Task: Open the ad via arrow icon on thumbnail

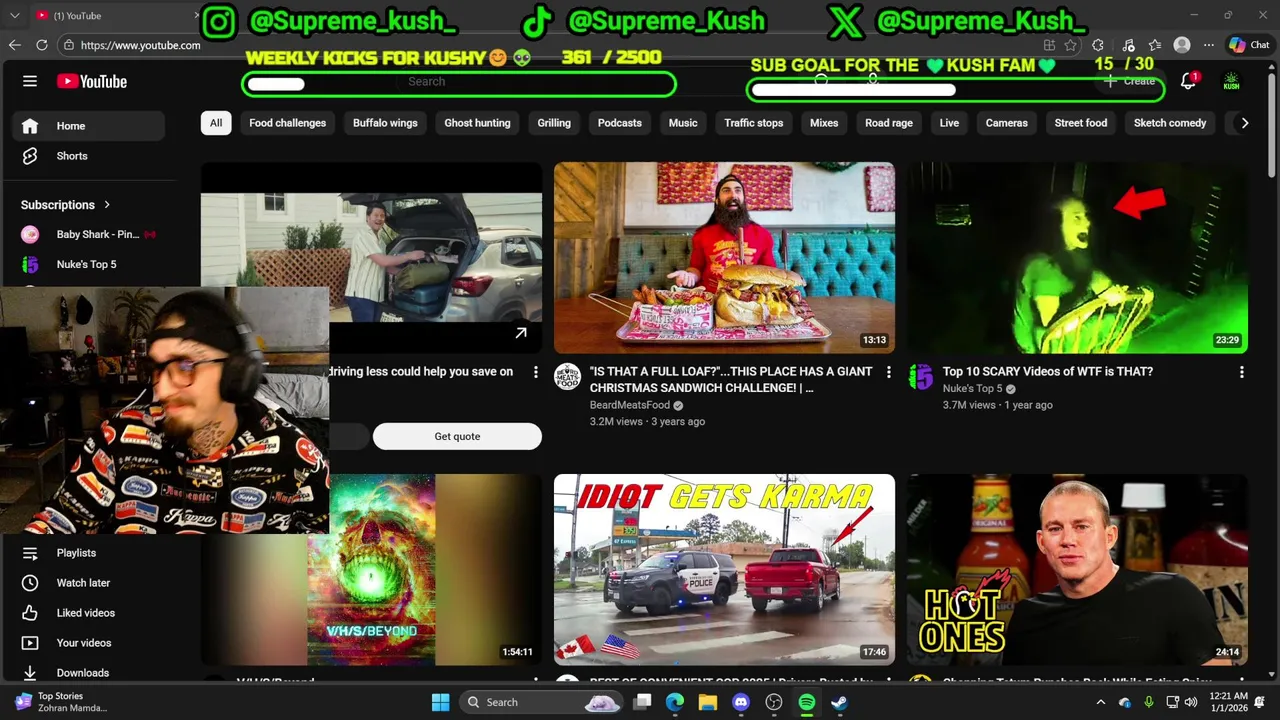Action: pyautogui.click(x=521, y=334)
